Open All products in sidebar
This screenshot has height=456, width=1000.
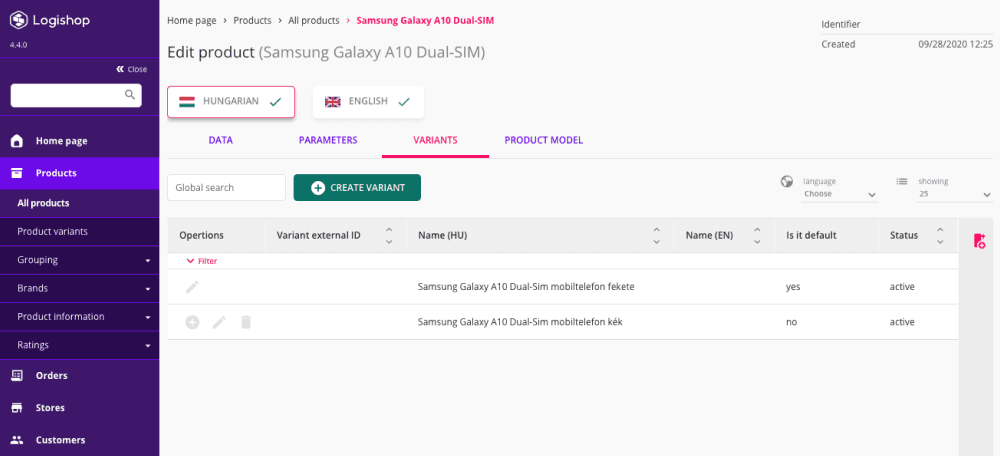[80, 203]
